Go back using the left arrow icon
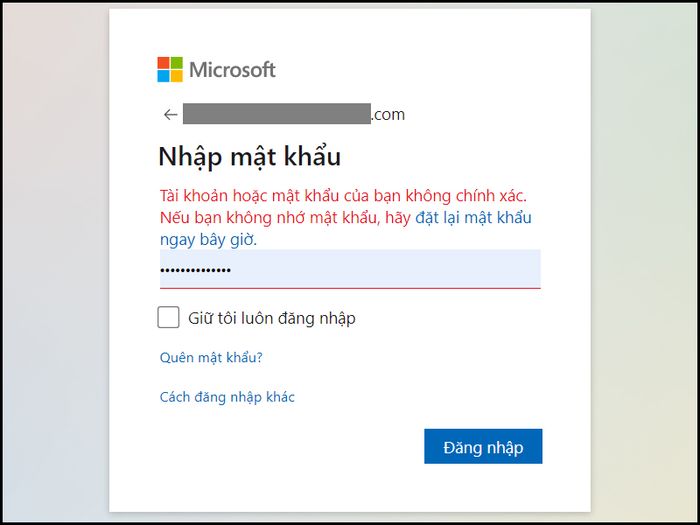The width and height of the screenshot is (700, 525). 170,115
